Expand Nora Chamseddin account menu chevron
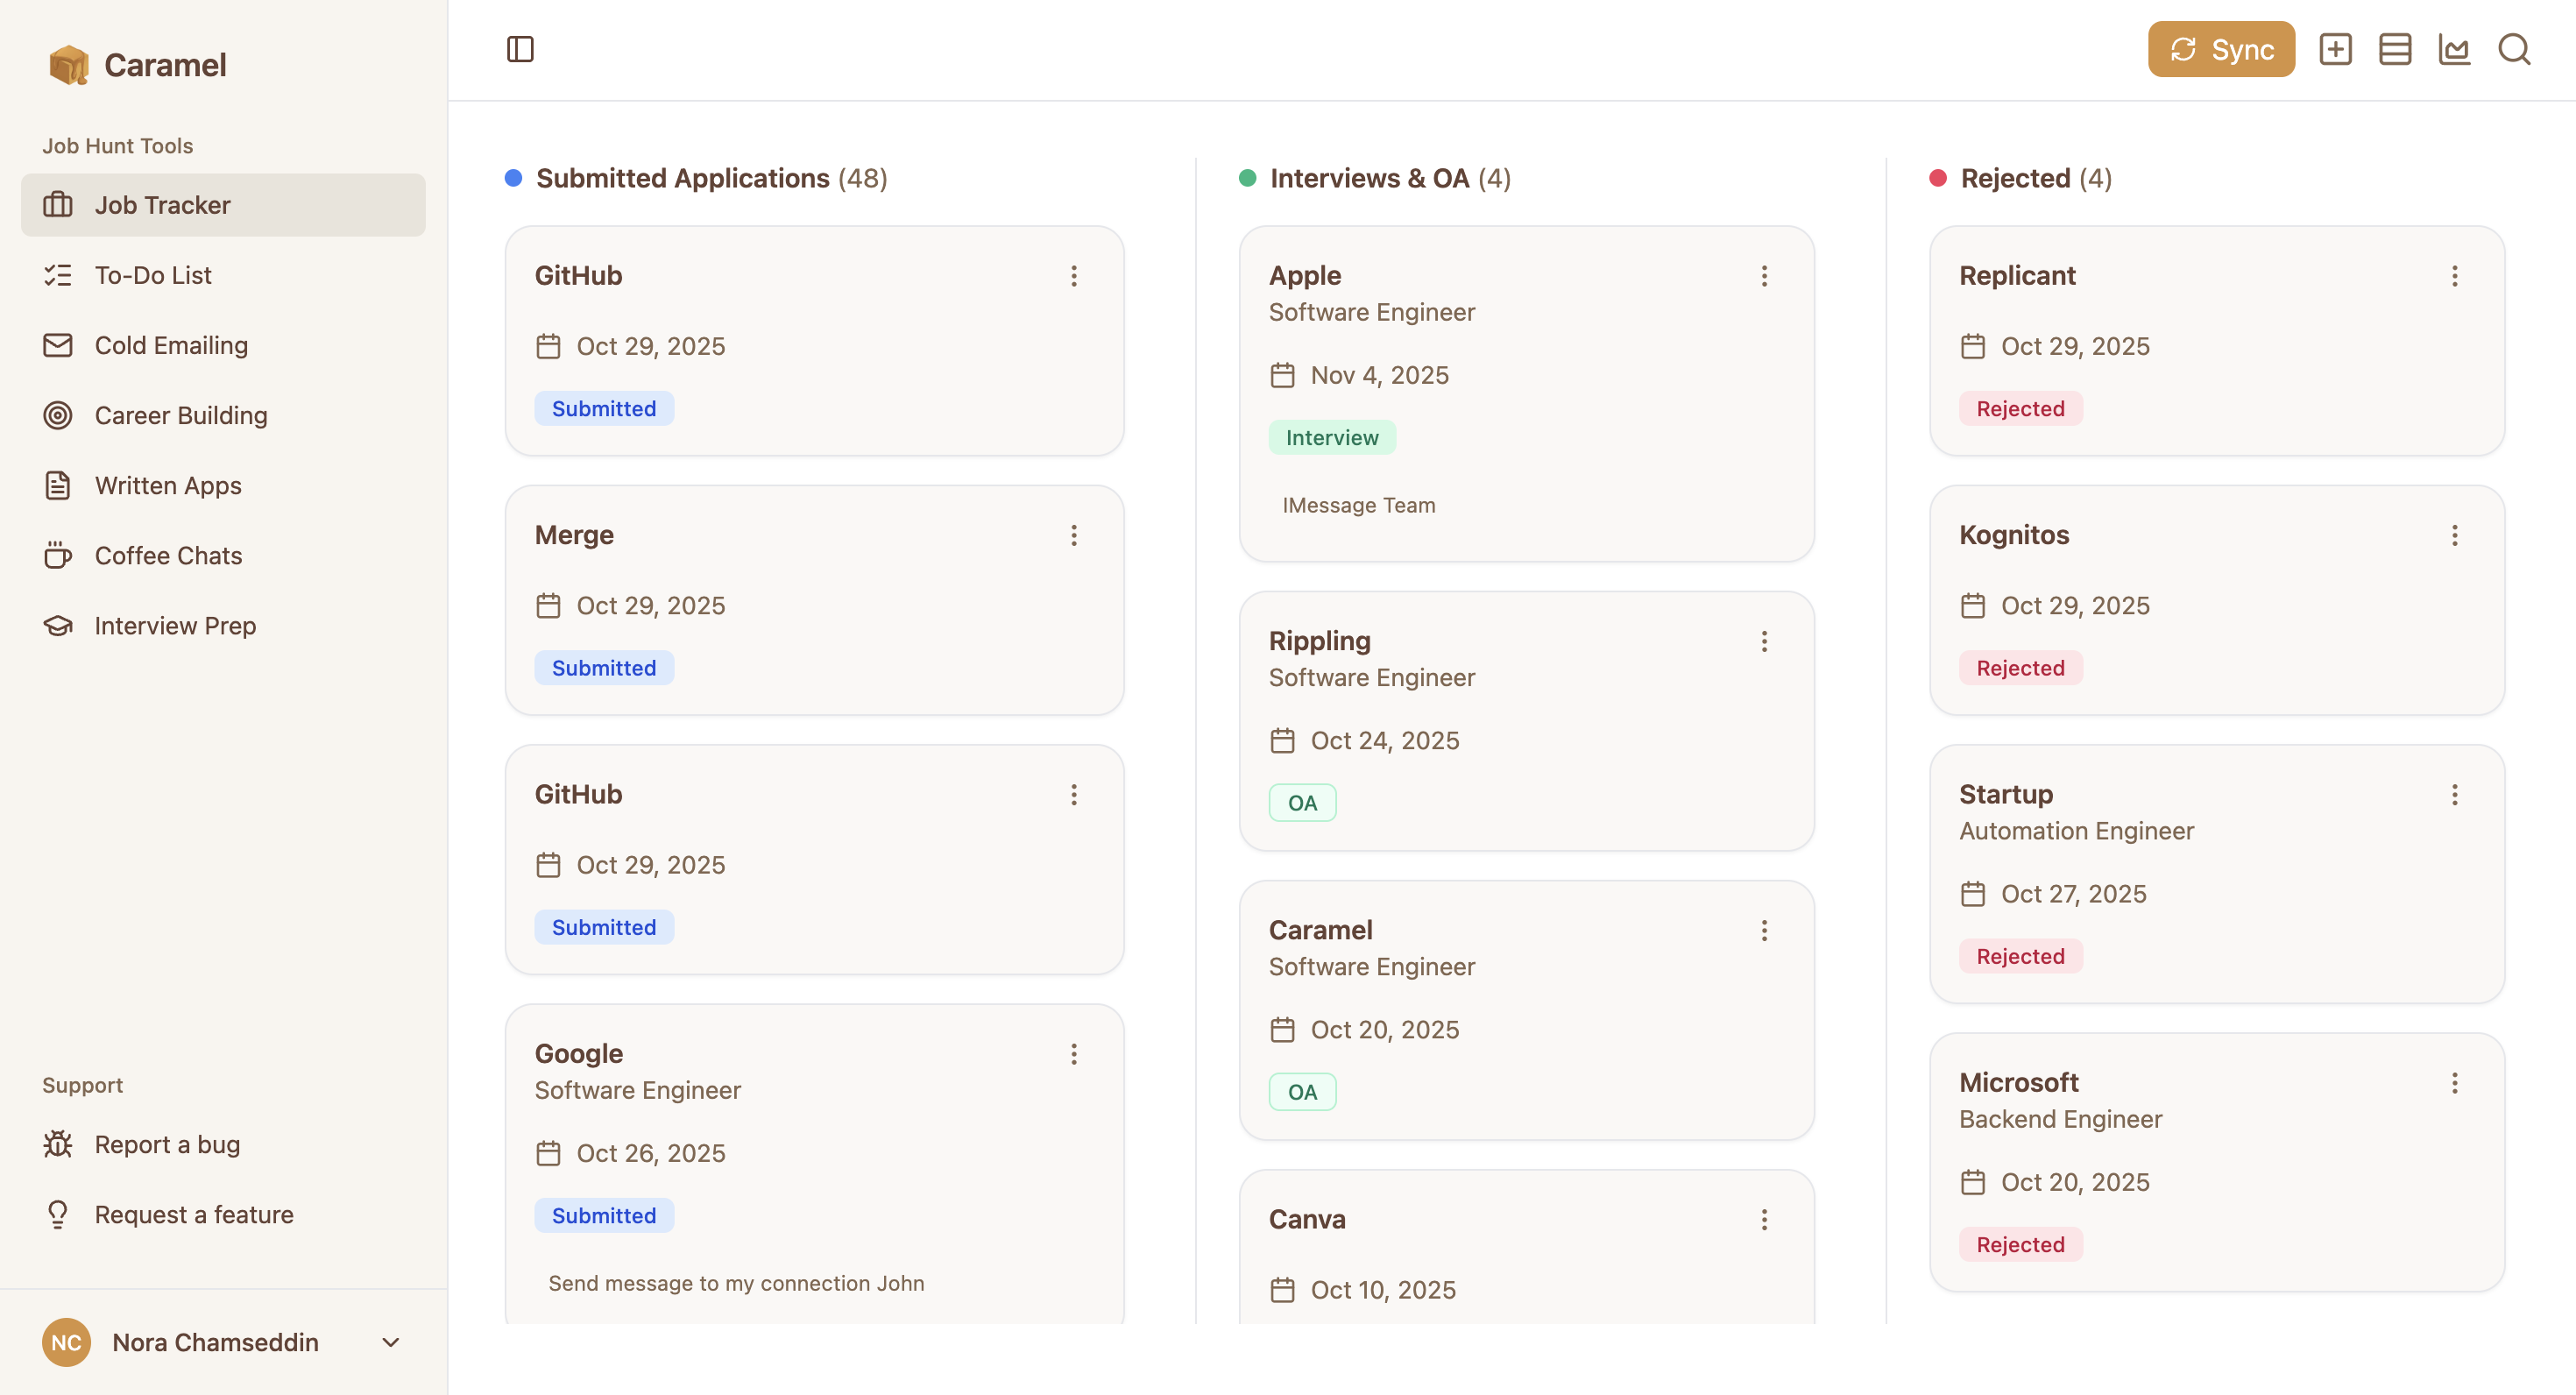Screen dimensions: 2576x1395 click(x=391, y=1342)
